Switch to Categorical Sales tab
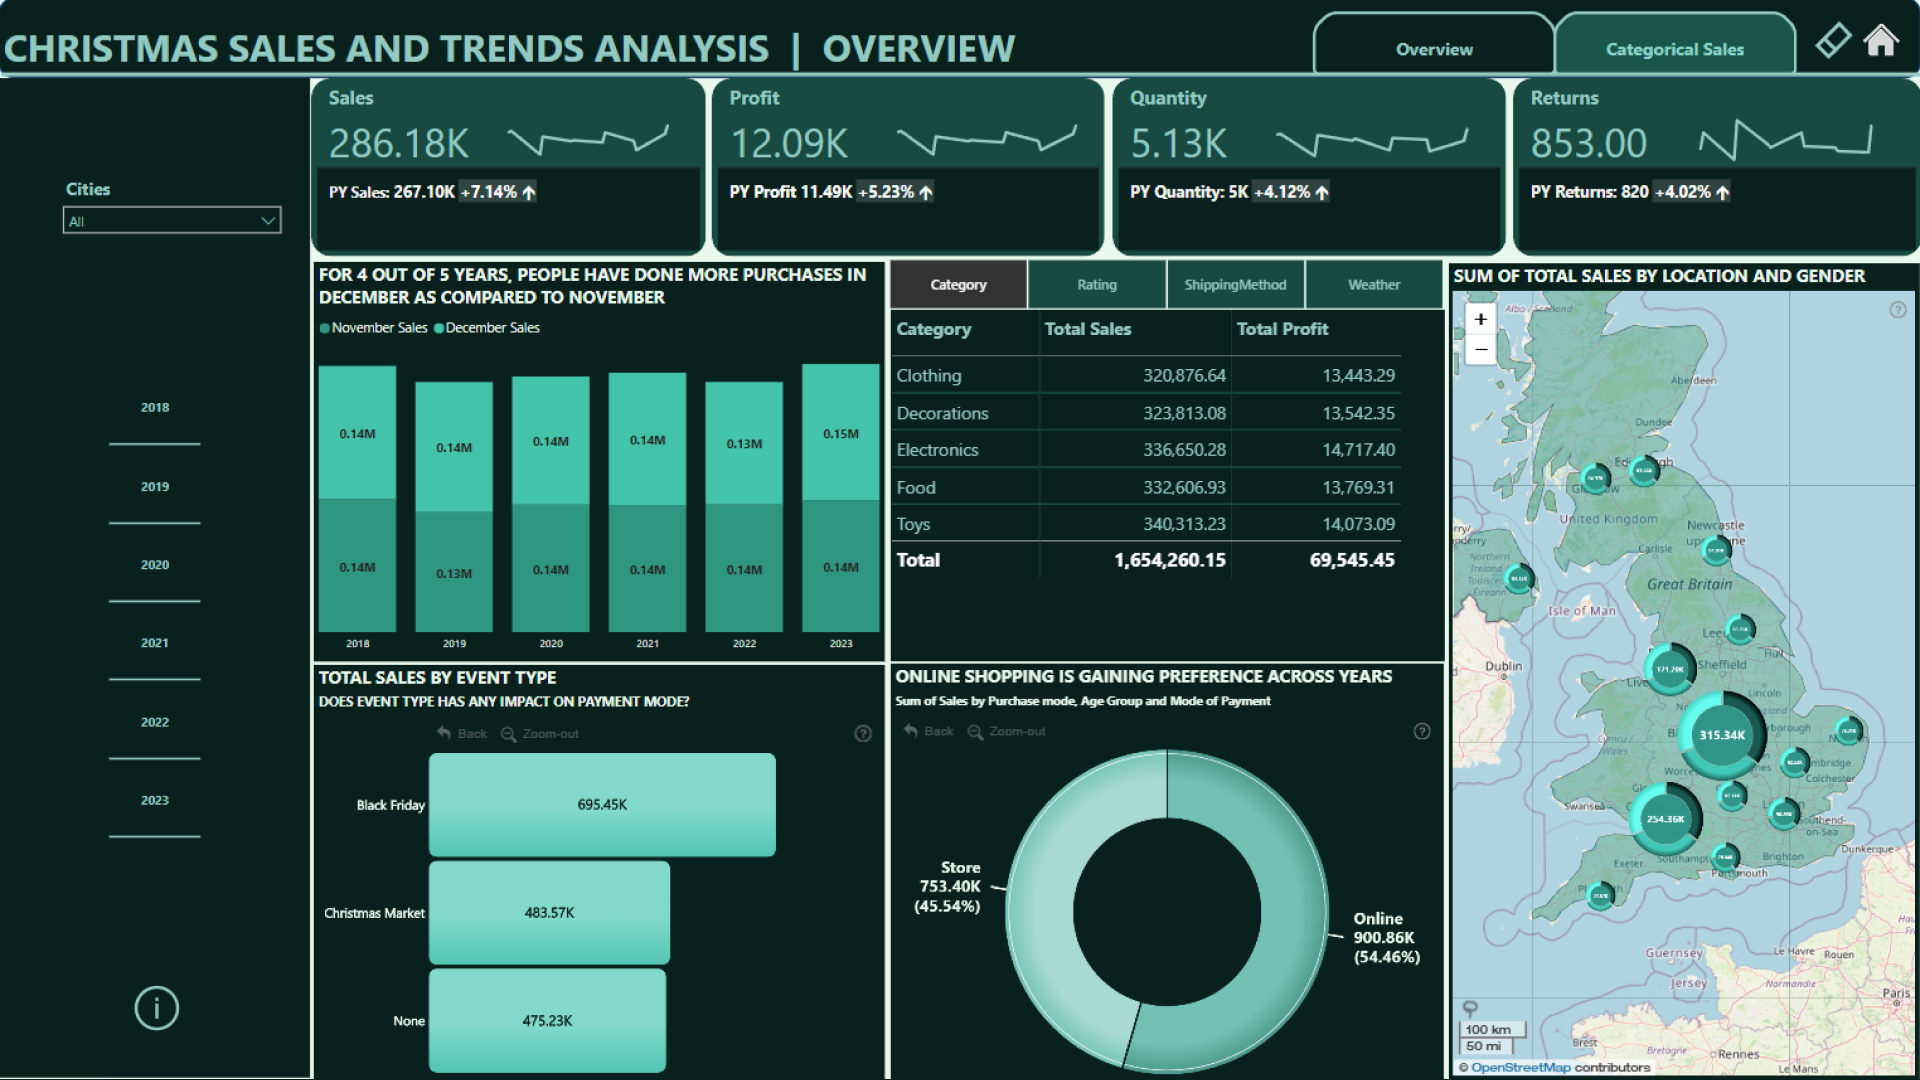The image size is (1920, 1080). [1675, 49]
